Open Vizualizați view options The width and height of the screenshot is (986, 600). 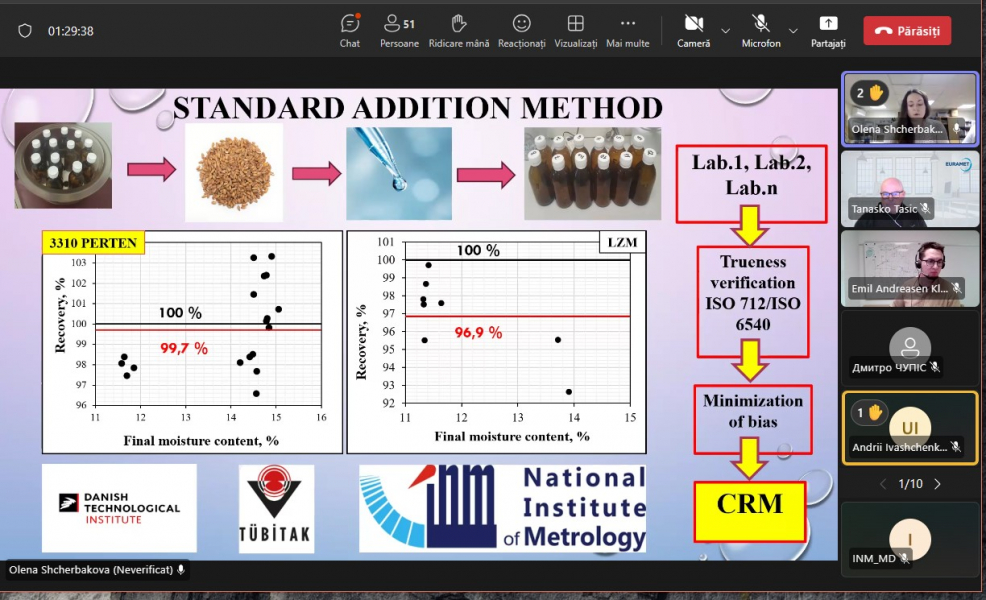tap(575, 30)
